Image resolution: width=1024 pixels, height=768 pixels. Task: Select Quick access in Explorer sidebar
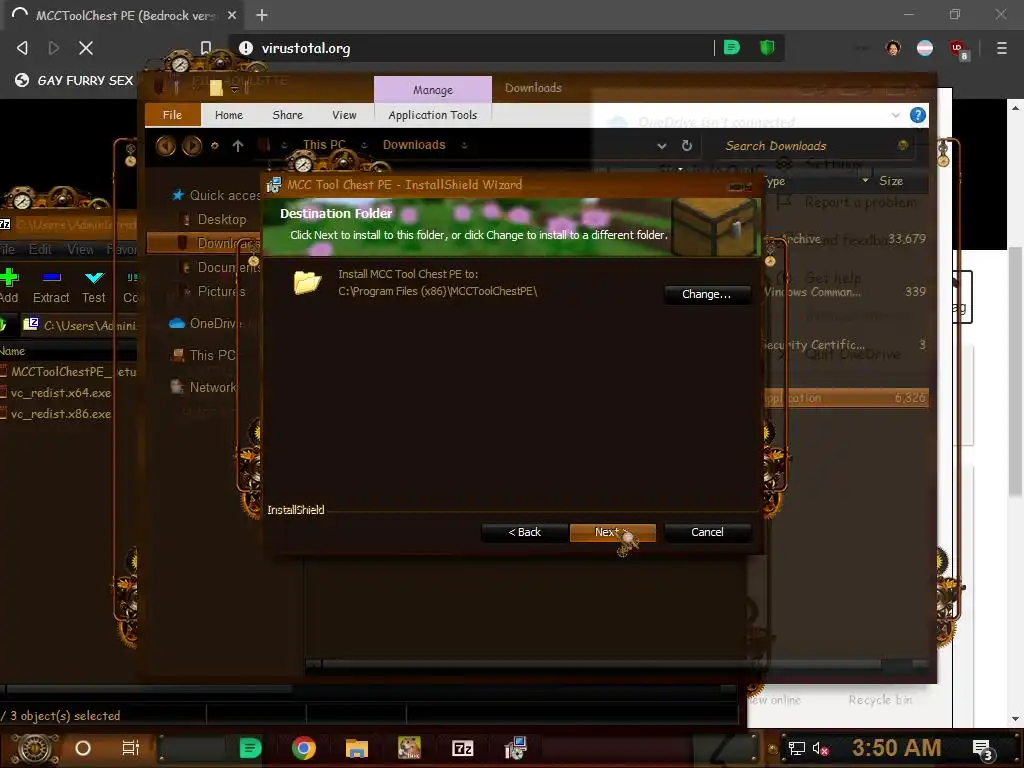[216, 195]
